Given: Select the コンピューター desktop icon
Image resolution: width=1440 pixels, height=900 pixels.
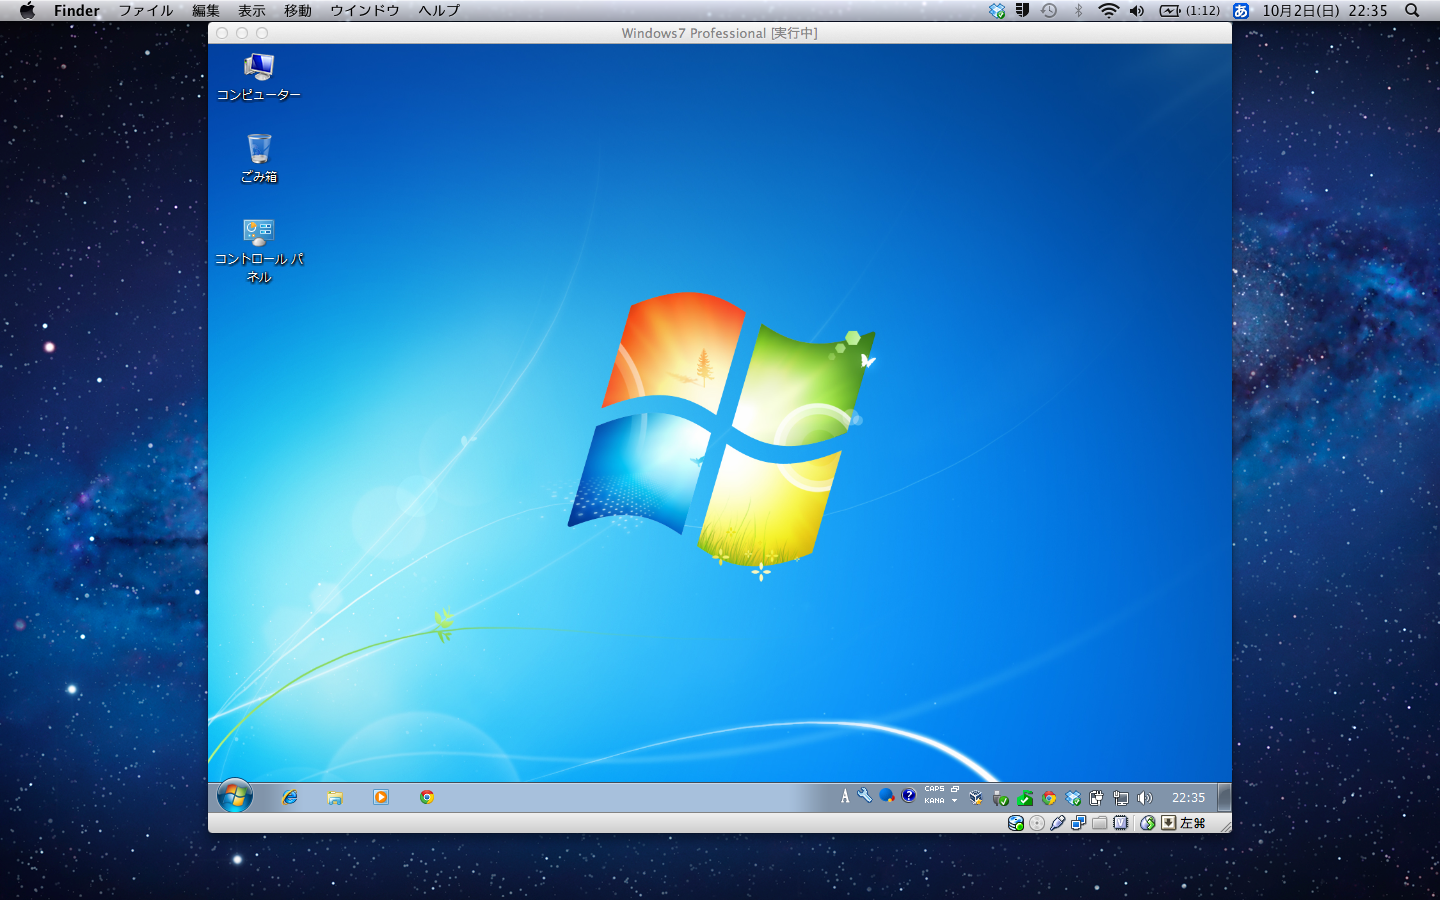Looking at the screenshot, I should (x=259, y=77).
